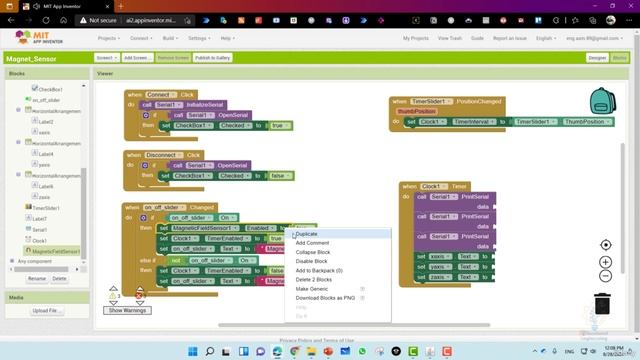This screenshot has height=360, width=640.
Task: Click the gear on Connect if block
Action: [x=146, y=116]
